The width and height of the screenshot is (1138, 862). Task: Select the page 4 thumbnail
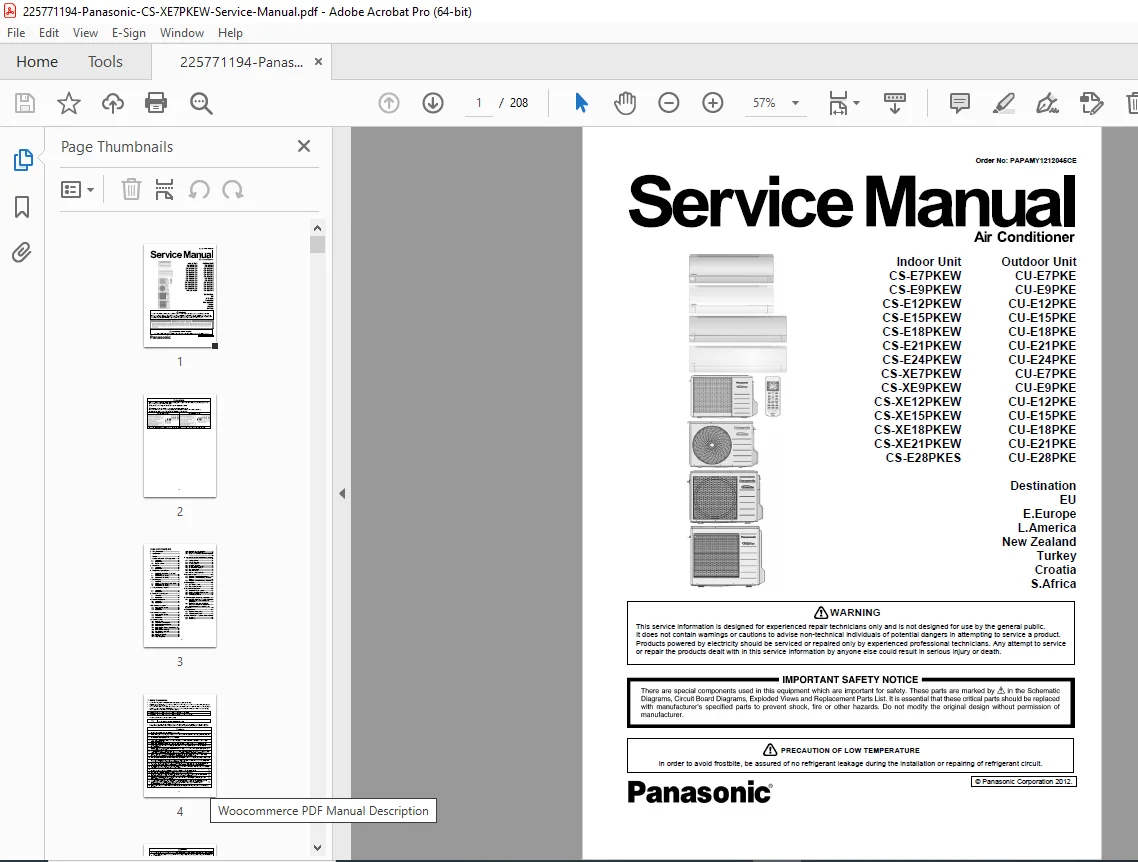point(180,746)
